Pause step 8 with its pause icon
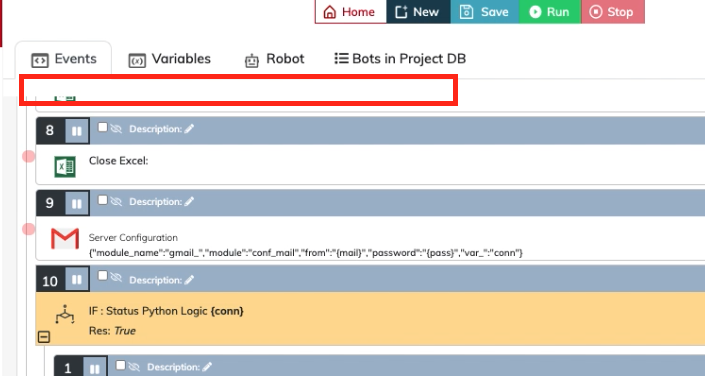Image resolution: width=705 pixels, height=376 pixels. pos(77,131)
